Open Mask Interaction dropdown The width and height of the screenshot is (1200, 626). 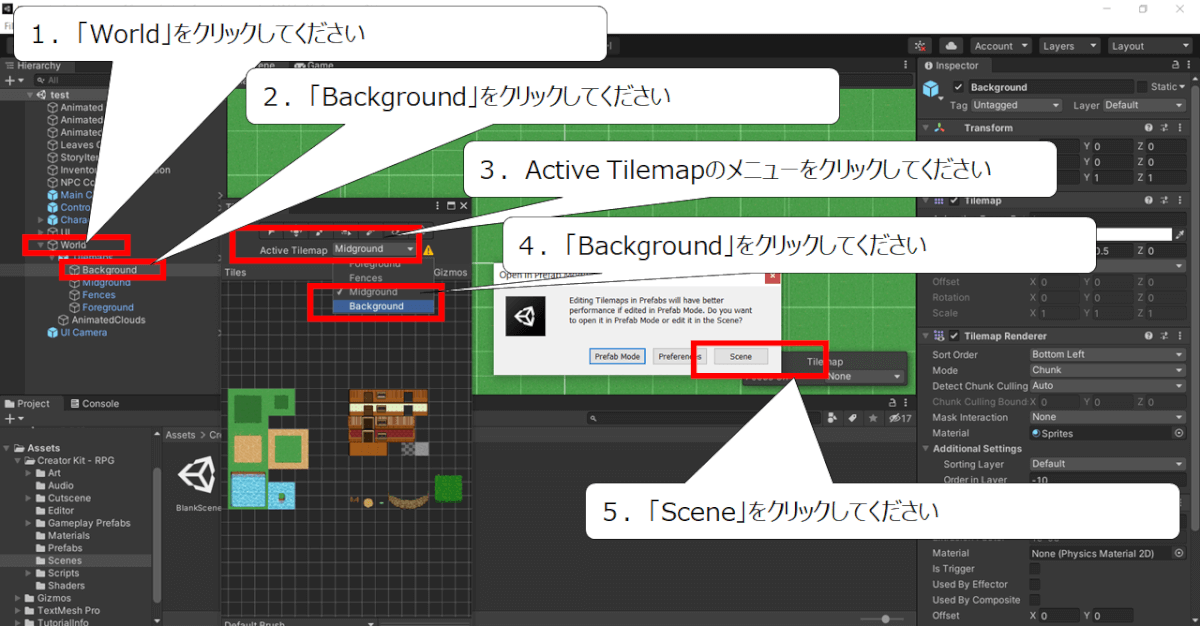(x=1108, y=417)
